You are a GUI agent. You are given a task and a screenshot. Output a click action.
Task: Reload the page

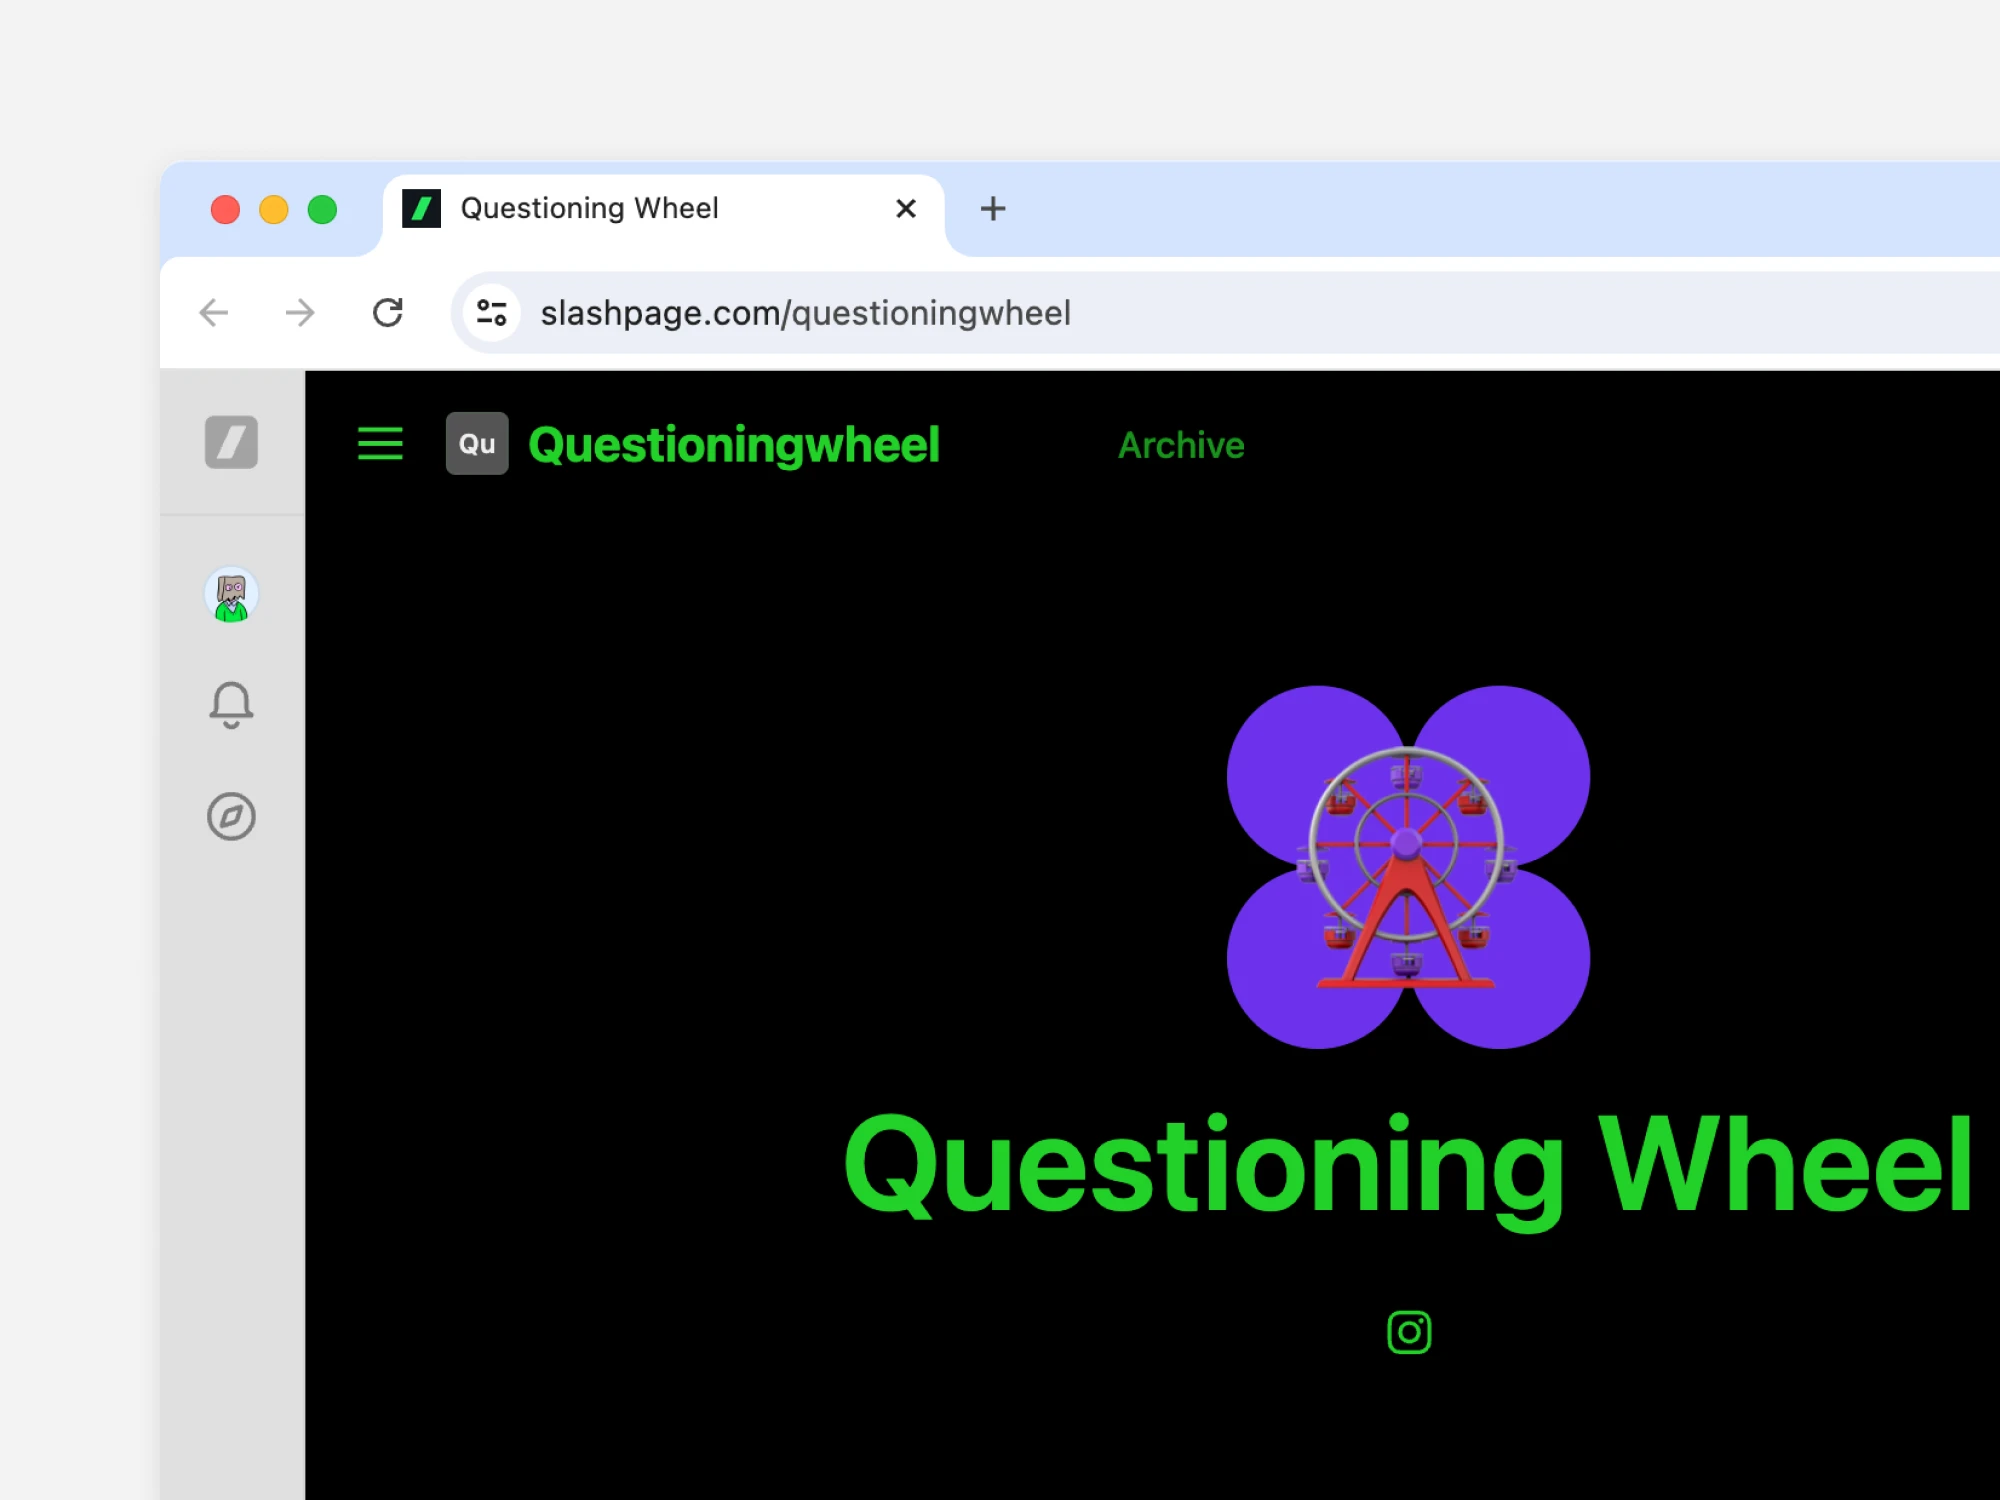point(388,313)
